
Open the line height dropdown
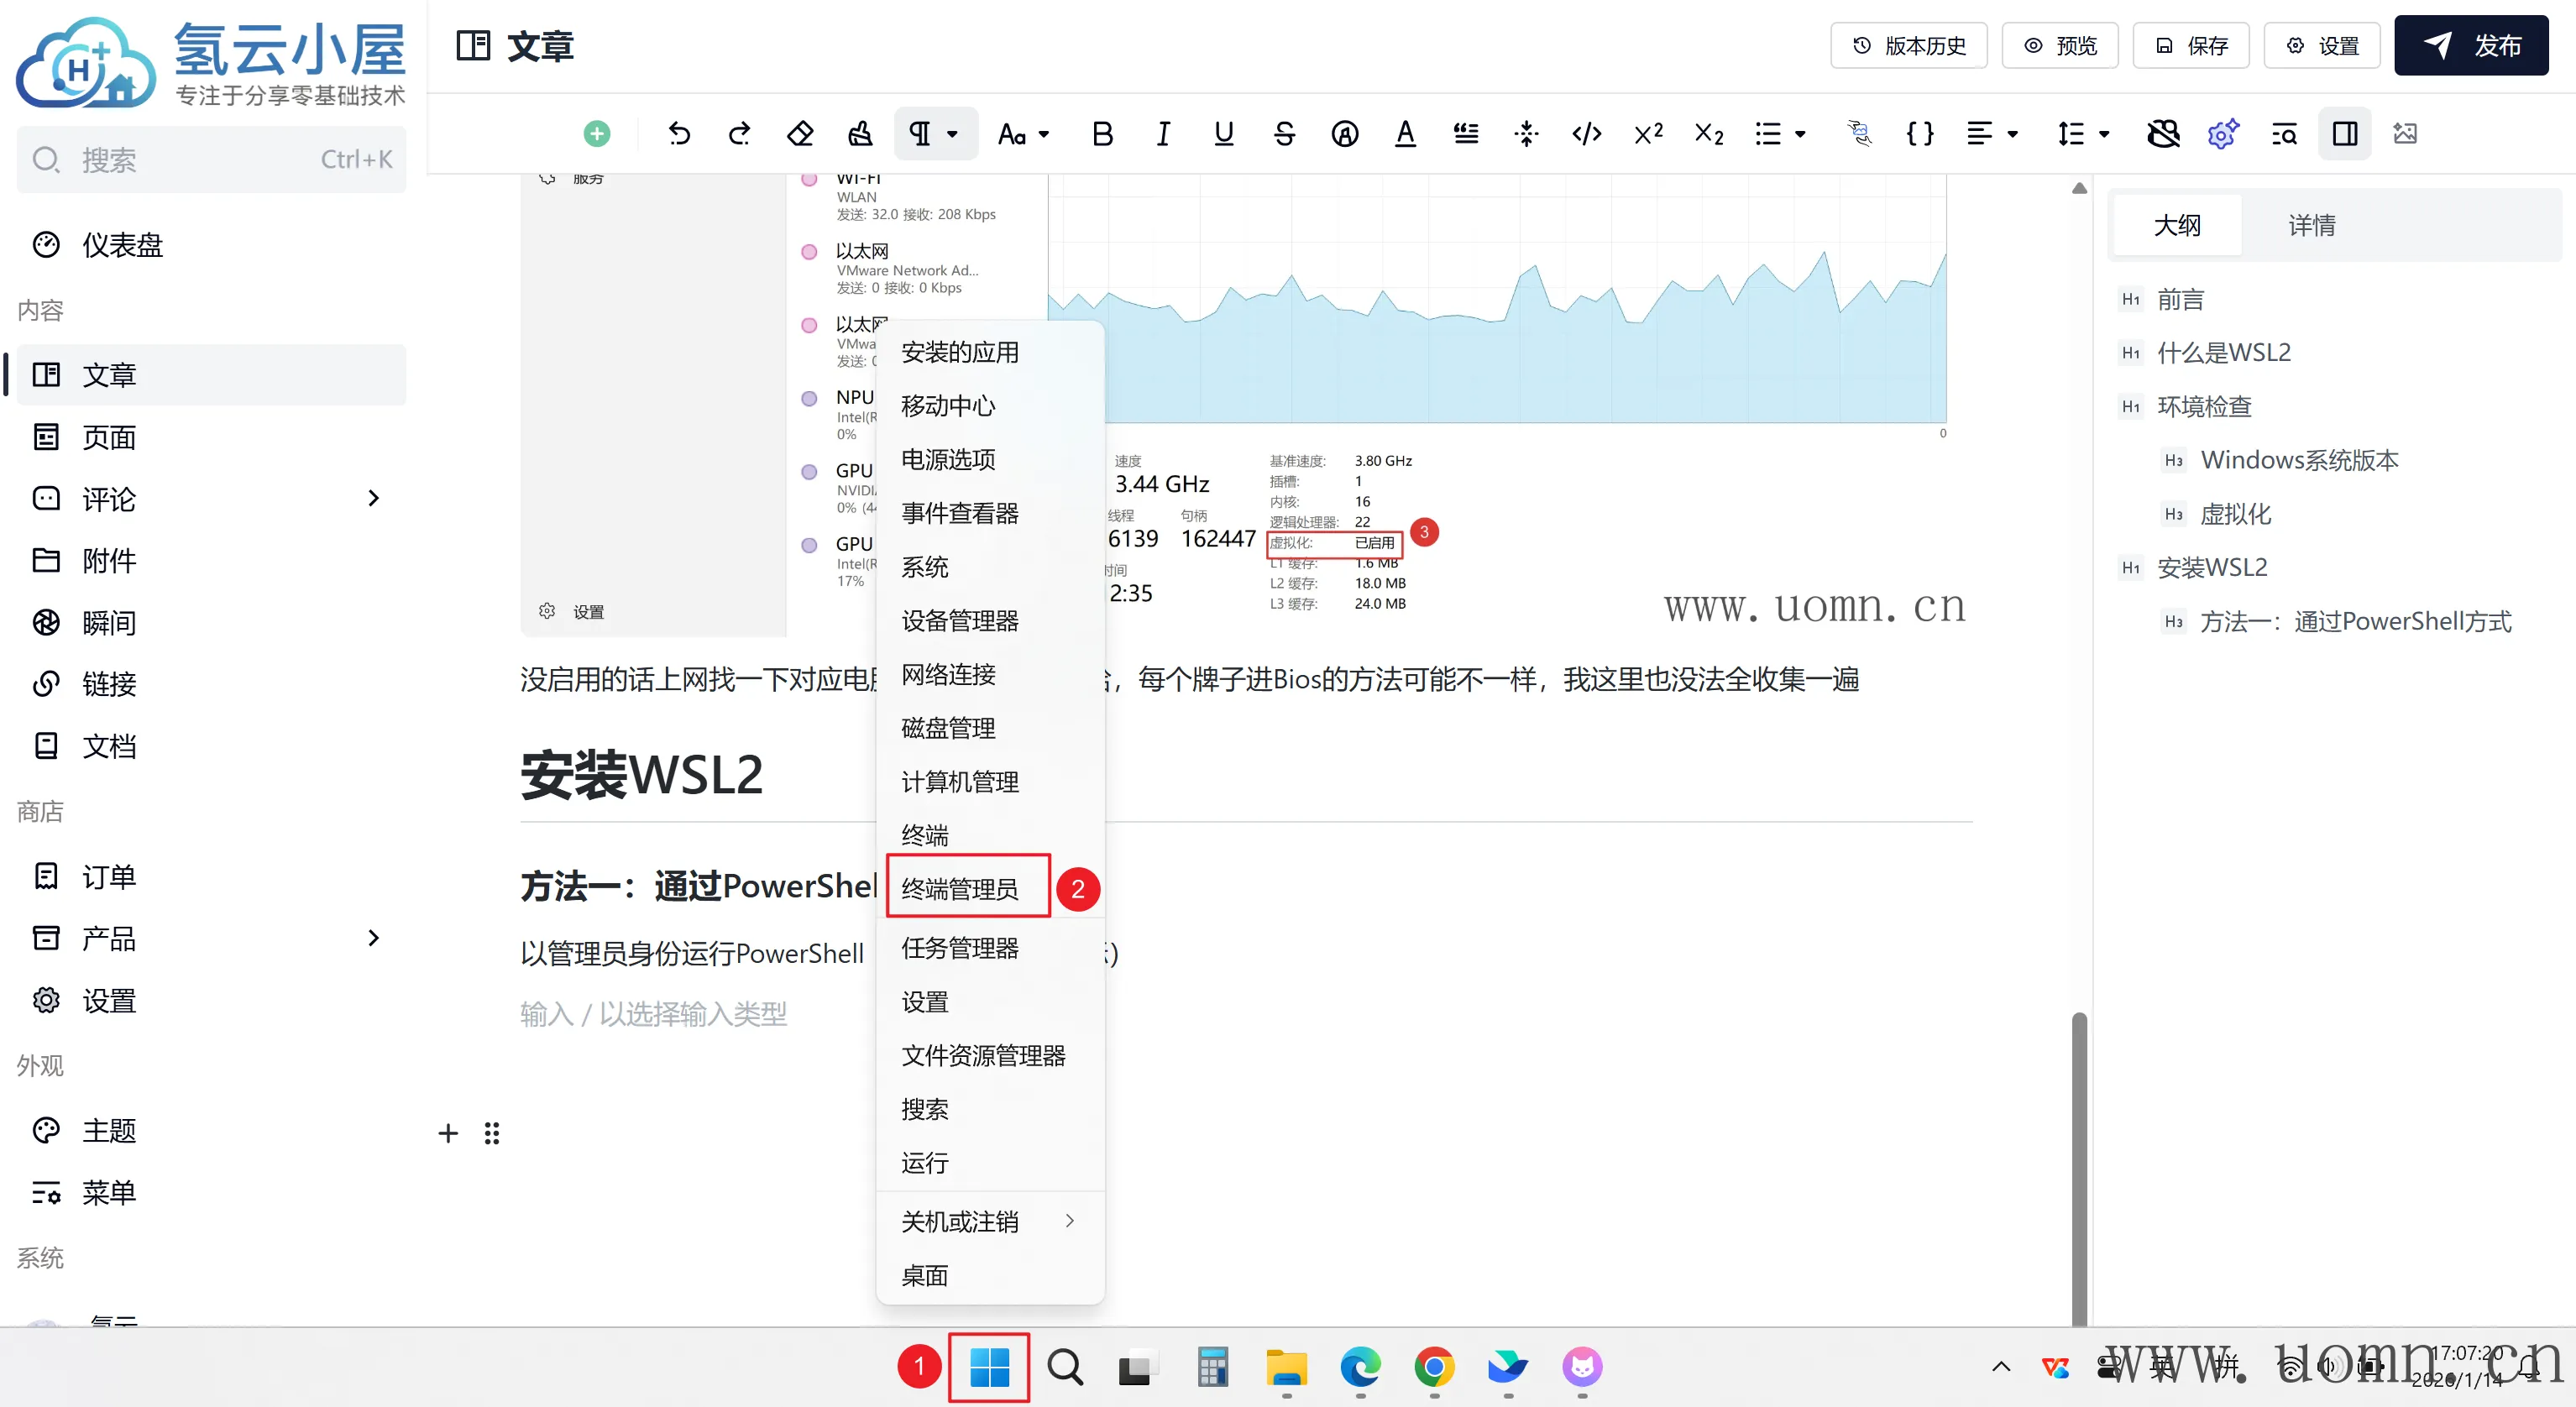[x=2083, y=133]
